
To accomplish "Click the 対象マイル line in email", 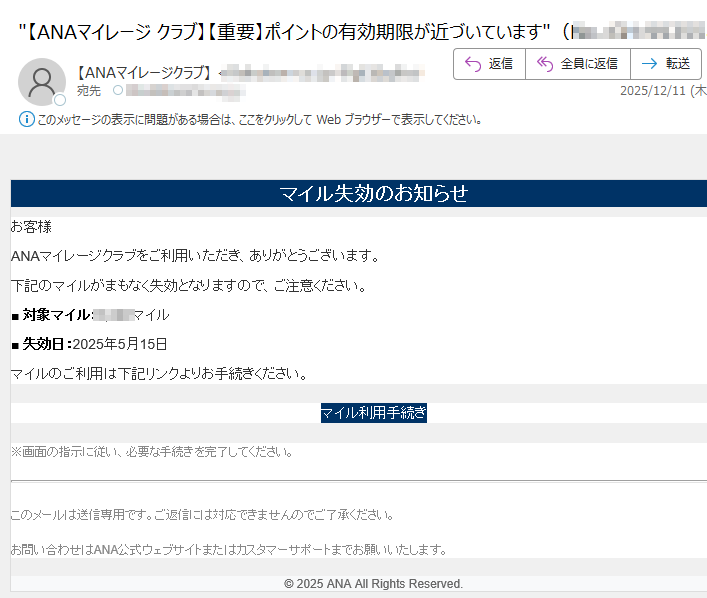I will (x=90, y=315).
